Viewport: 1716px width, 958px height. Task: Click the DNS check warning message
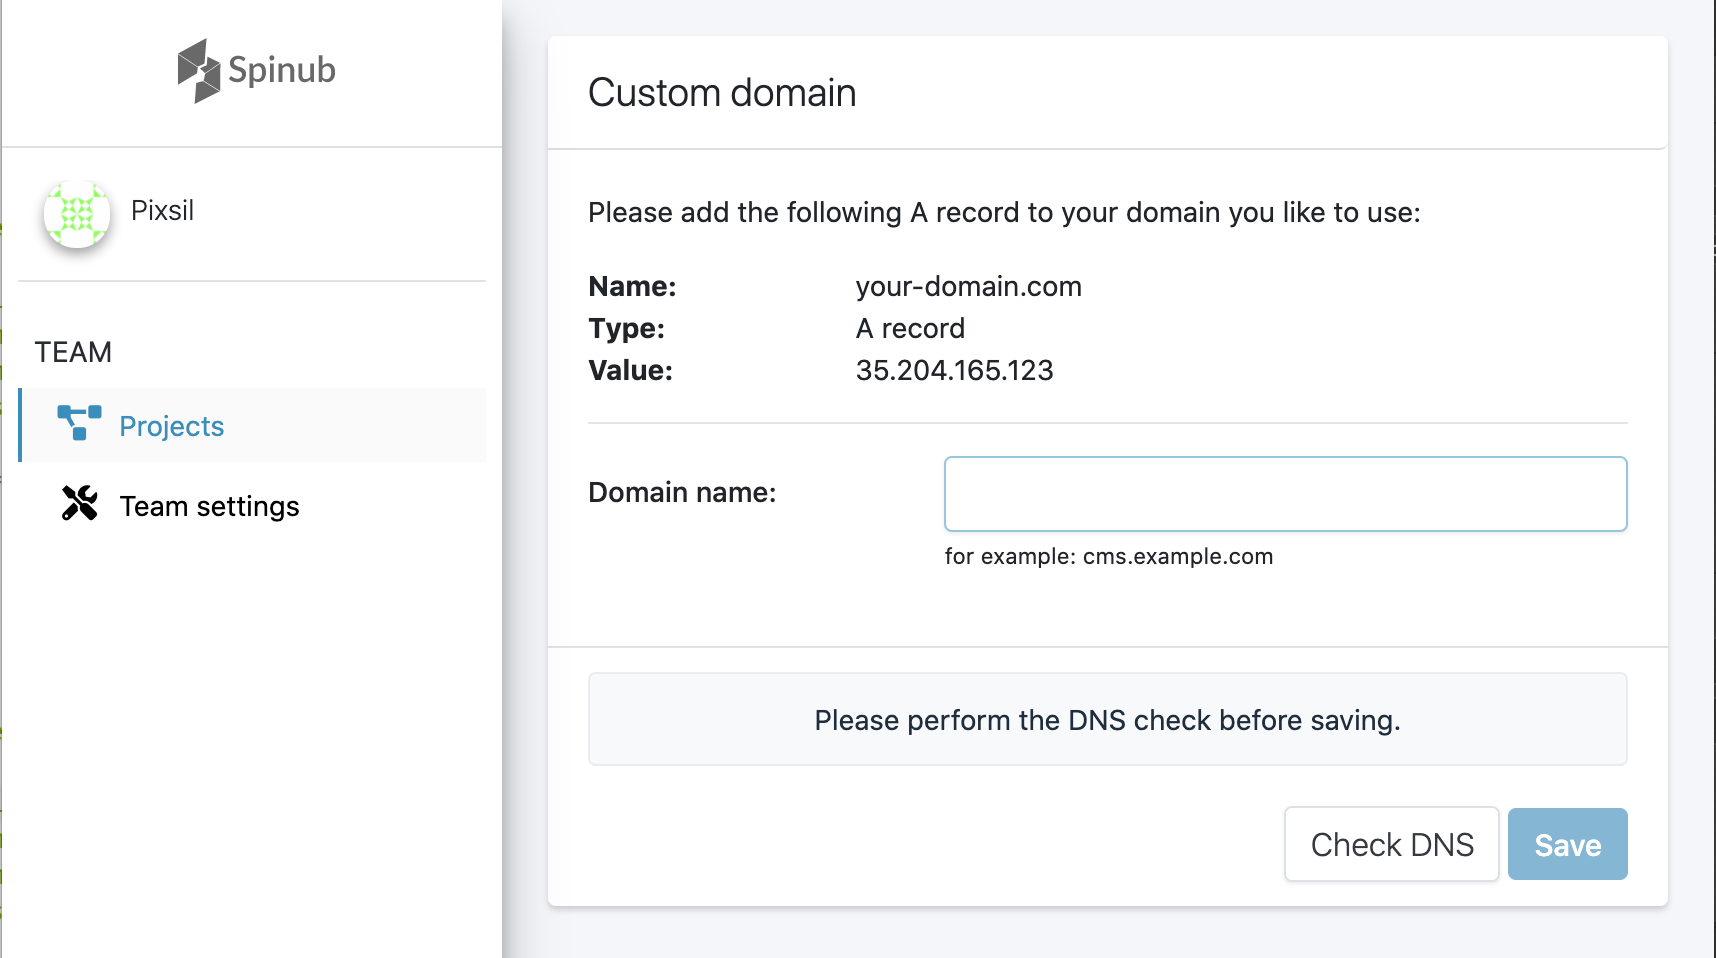coord(1107,719)
